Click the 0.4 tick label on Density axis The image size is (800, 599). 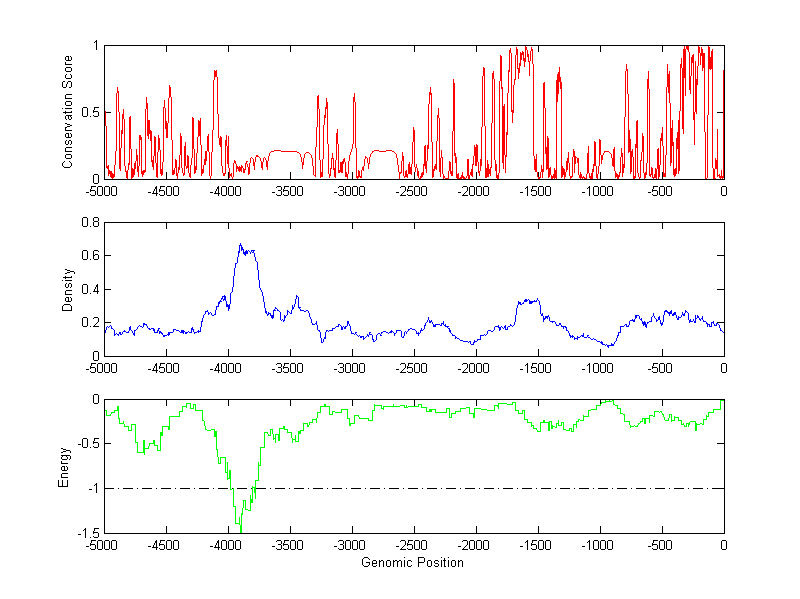[88, 289]
